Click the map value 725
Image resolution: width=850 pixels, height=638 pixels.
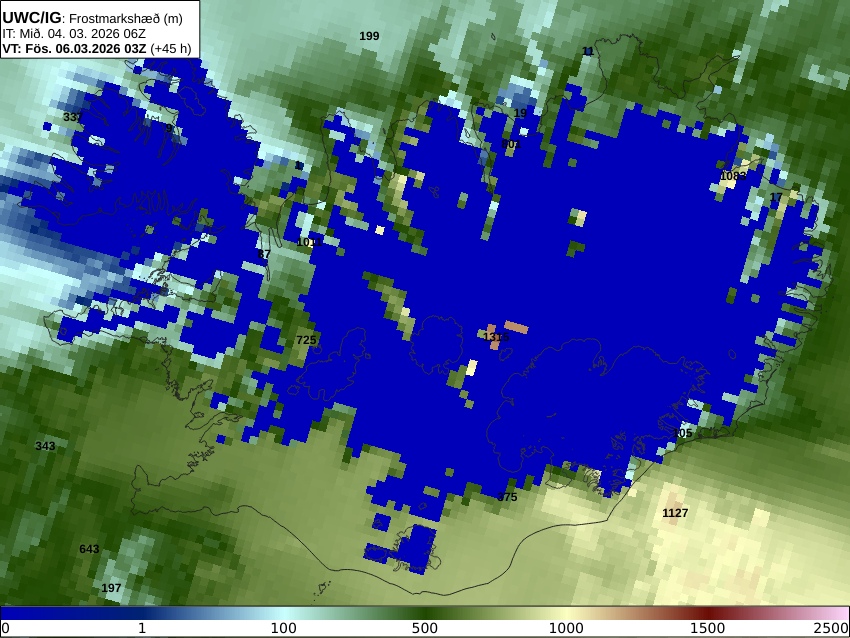(x=306, y=340)
